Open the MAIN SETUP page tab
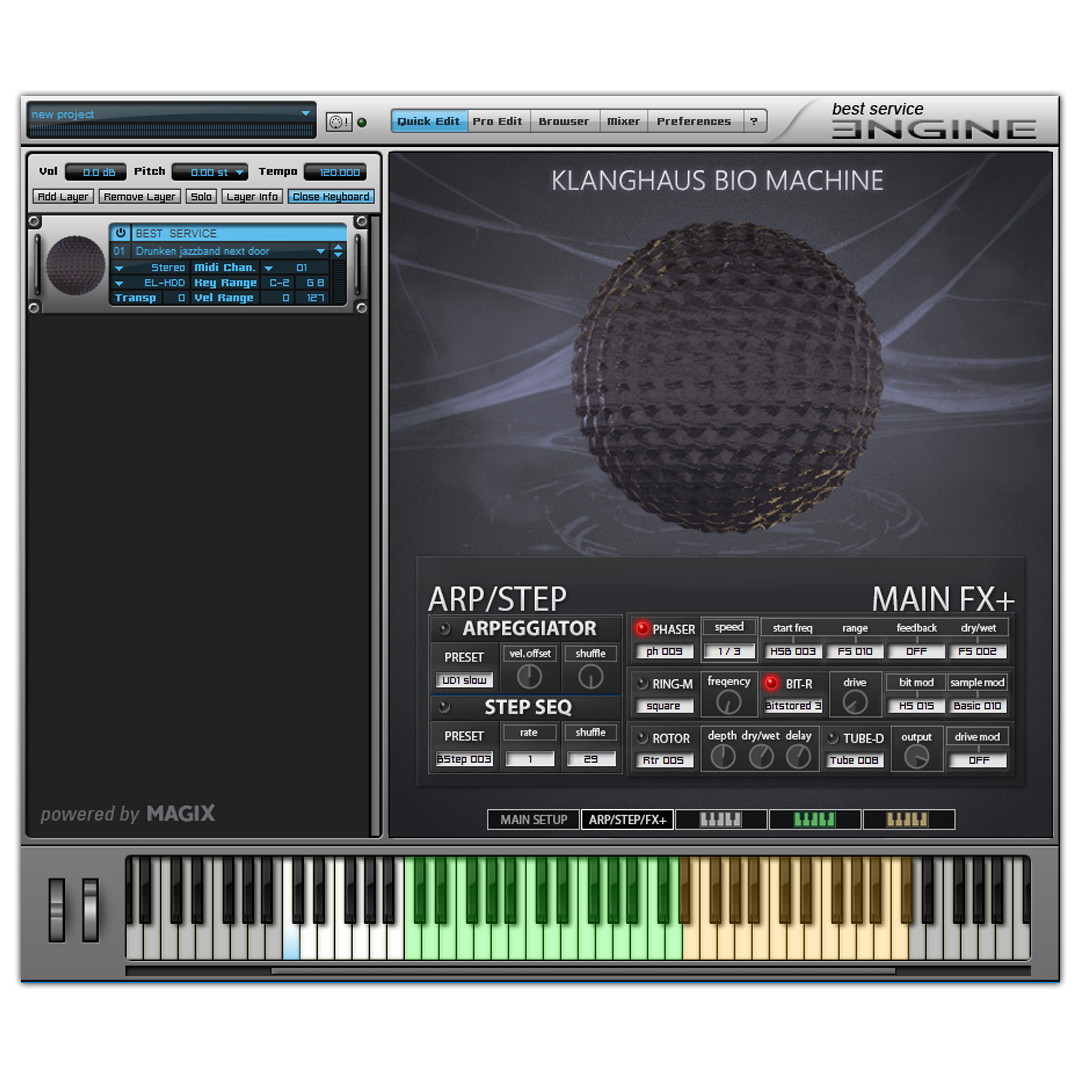Screen dimensions: 1080x1080 [x=533, y=820]
